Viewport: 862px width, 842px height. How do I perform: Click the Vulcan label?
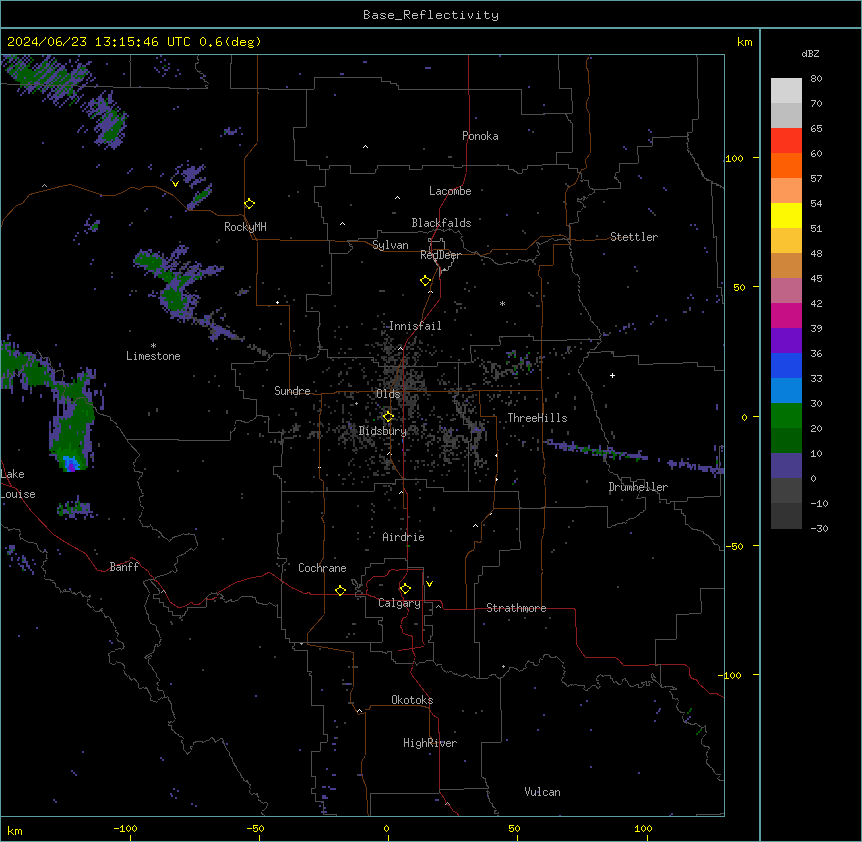pyautogui.click(x=542, y=792)
